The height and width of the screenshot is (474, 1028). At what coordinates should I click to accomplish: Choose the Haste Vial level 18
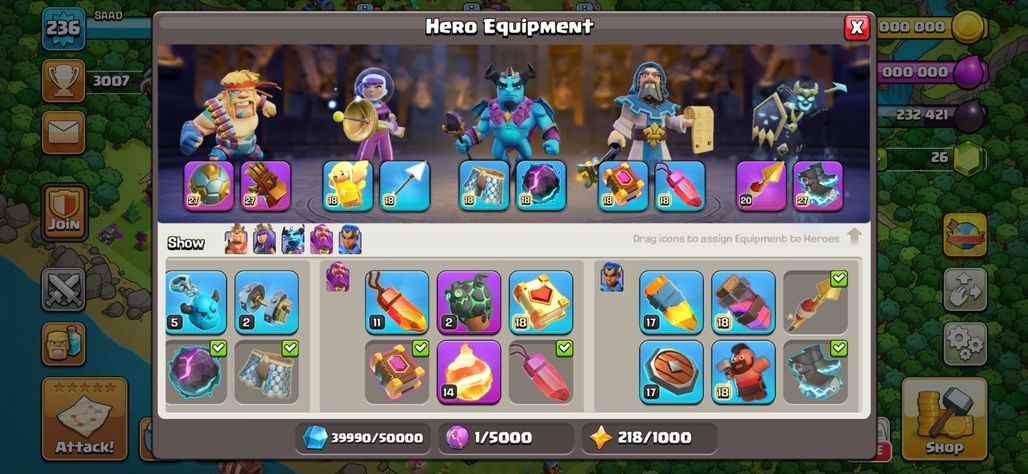pos(743,302)
